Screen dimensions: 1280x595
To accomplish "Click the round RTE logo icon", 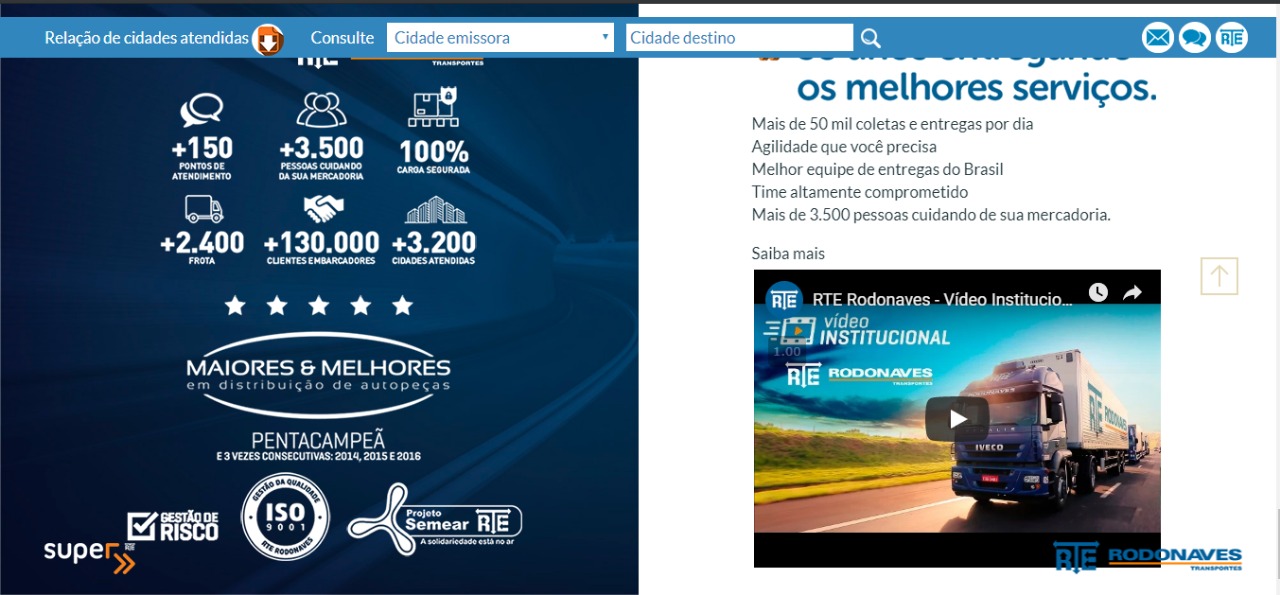I will coord(1231,38).
